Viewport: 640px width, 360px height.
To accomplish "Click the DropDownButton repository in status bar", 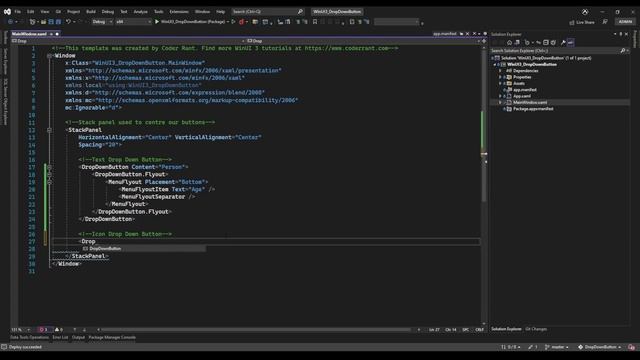I will point(600,347).
